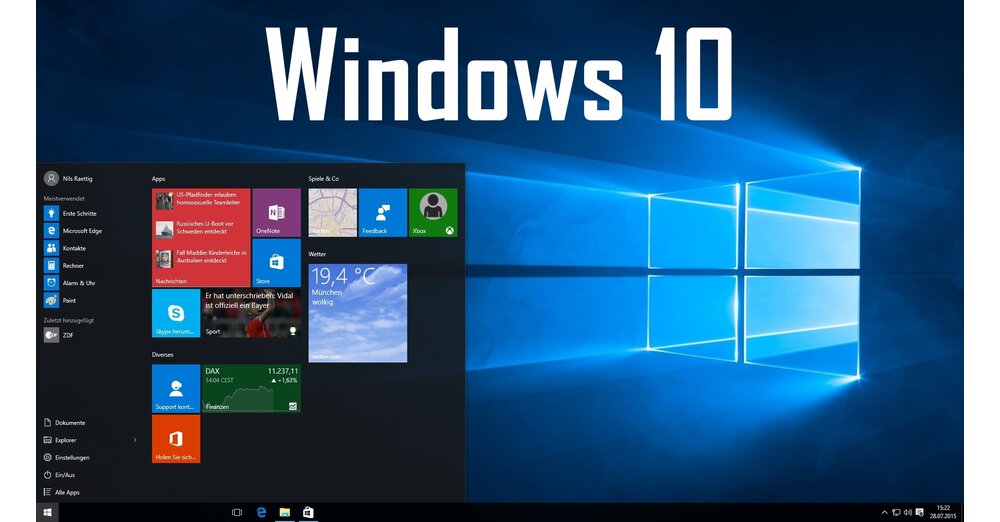The height and width of the screenshot is (522, 1000).
Task: Click the Windows Start button
Action: coord(47,512)
